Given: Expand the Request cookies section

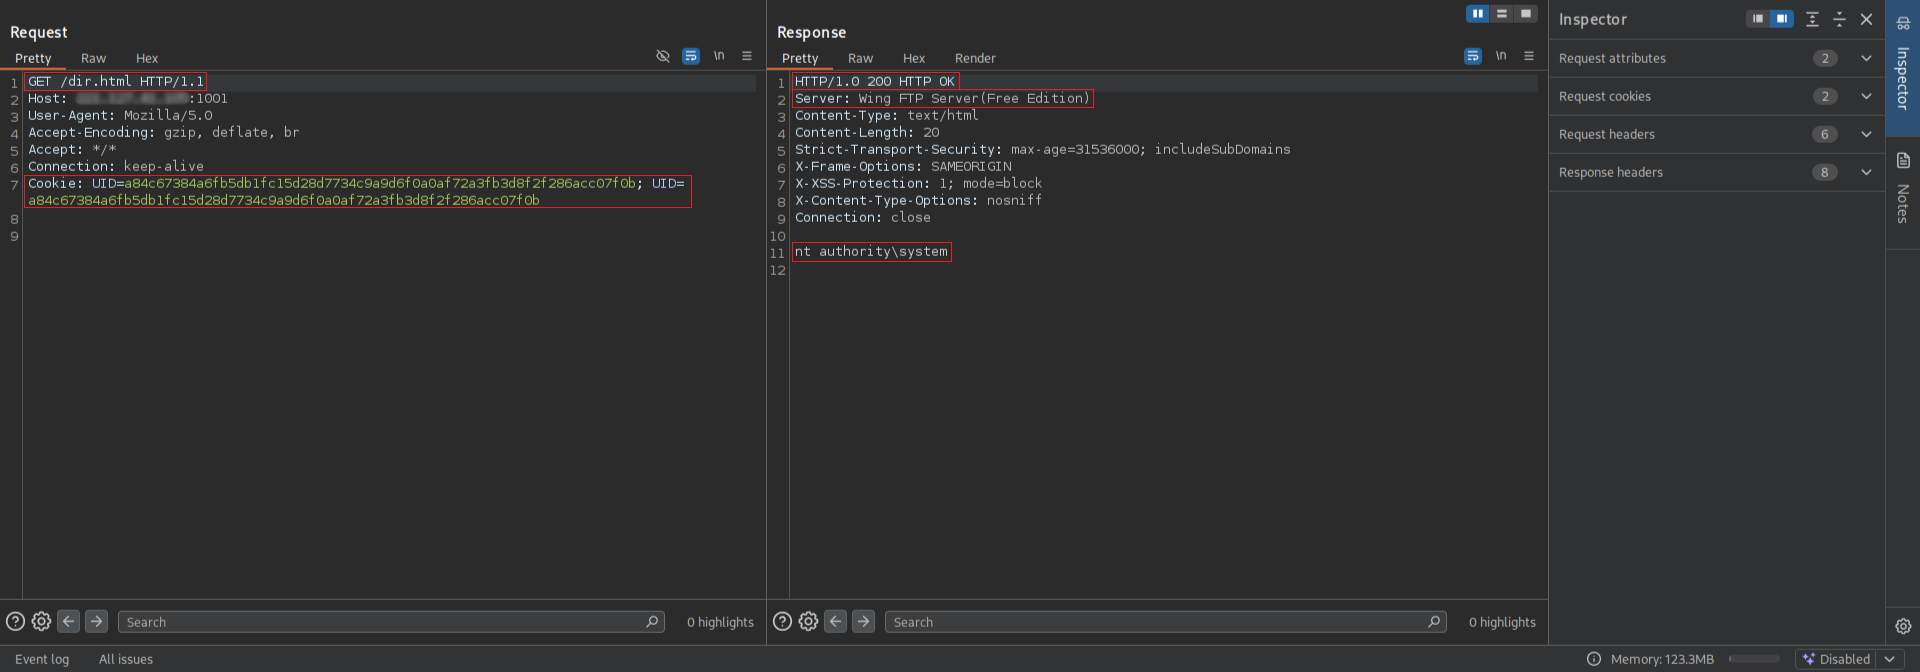Looking at the screenshot, I should [x=1716, y=96].
